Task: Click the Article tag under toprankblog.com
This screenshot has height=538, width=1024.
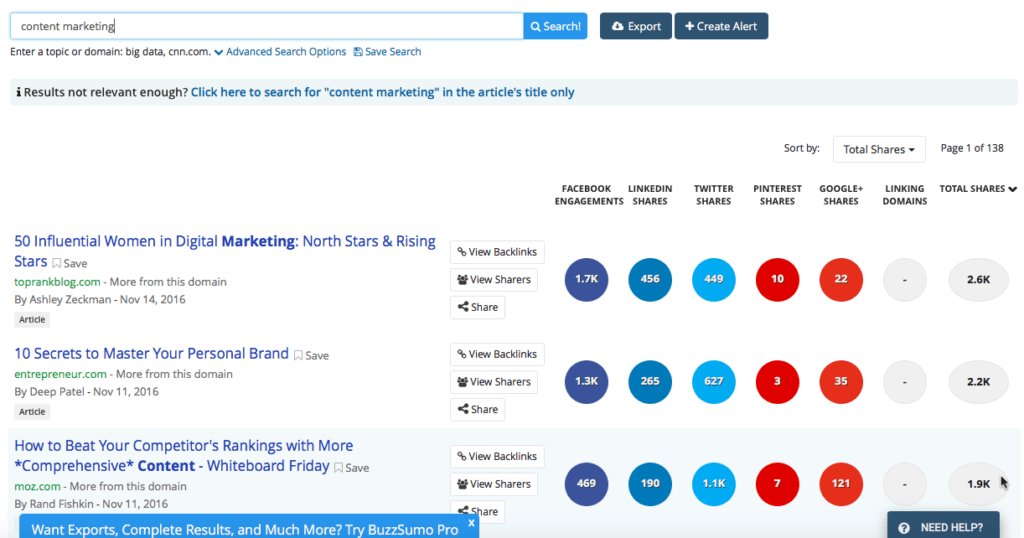Action: pyautogui.click(x=32, y=319)
